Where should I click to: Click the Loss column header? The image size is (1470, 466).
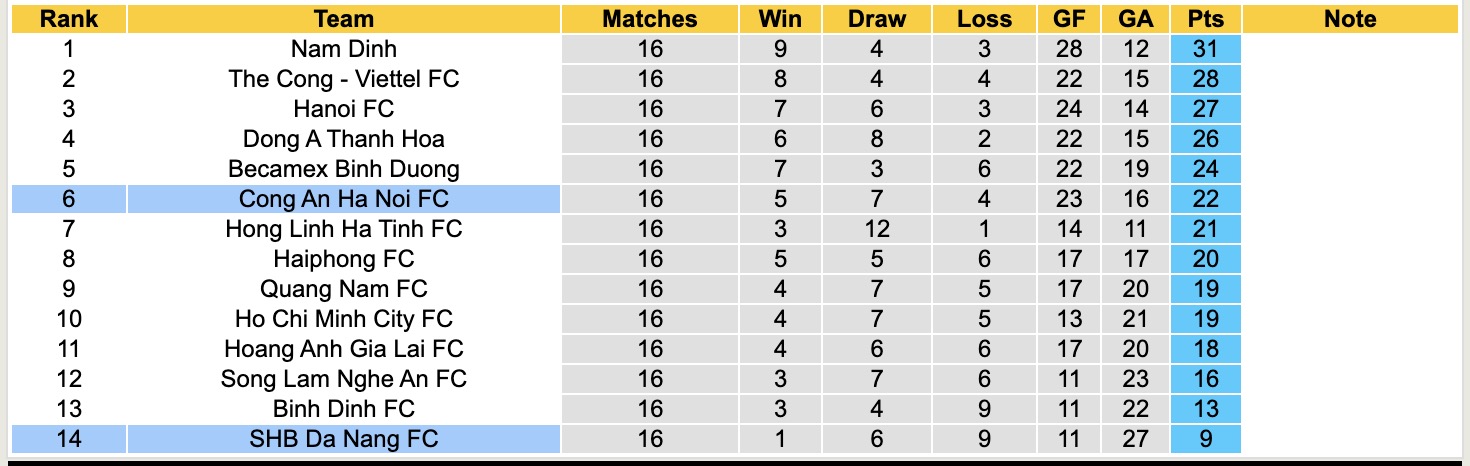[x=984, y=19]
